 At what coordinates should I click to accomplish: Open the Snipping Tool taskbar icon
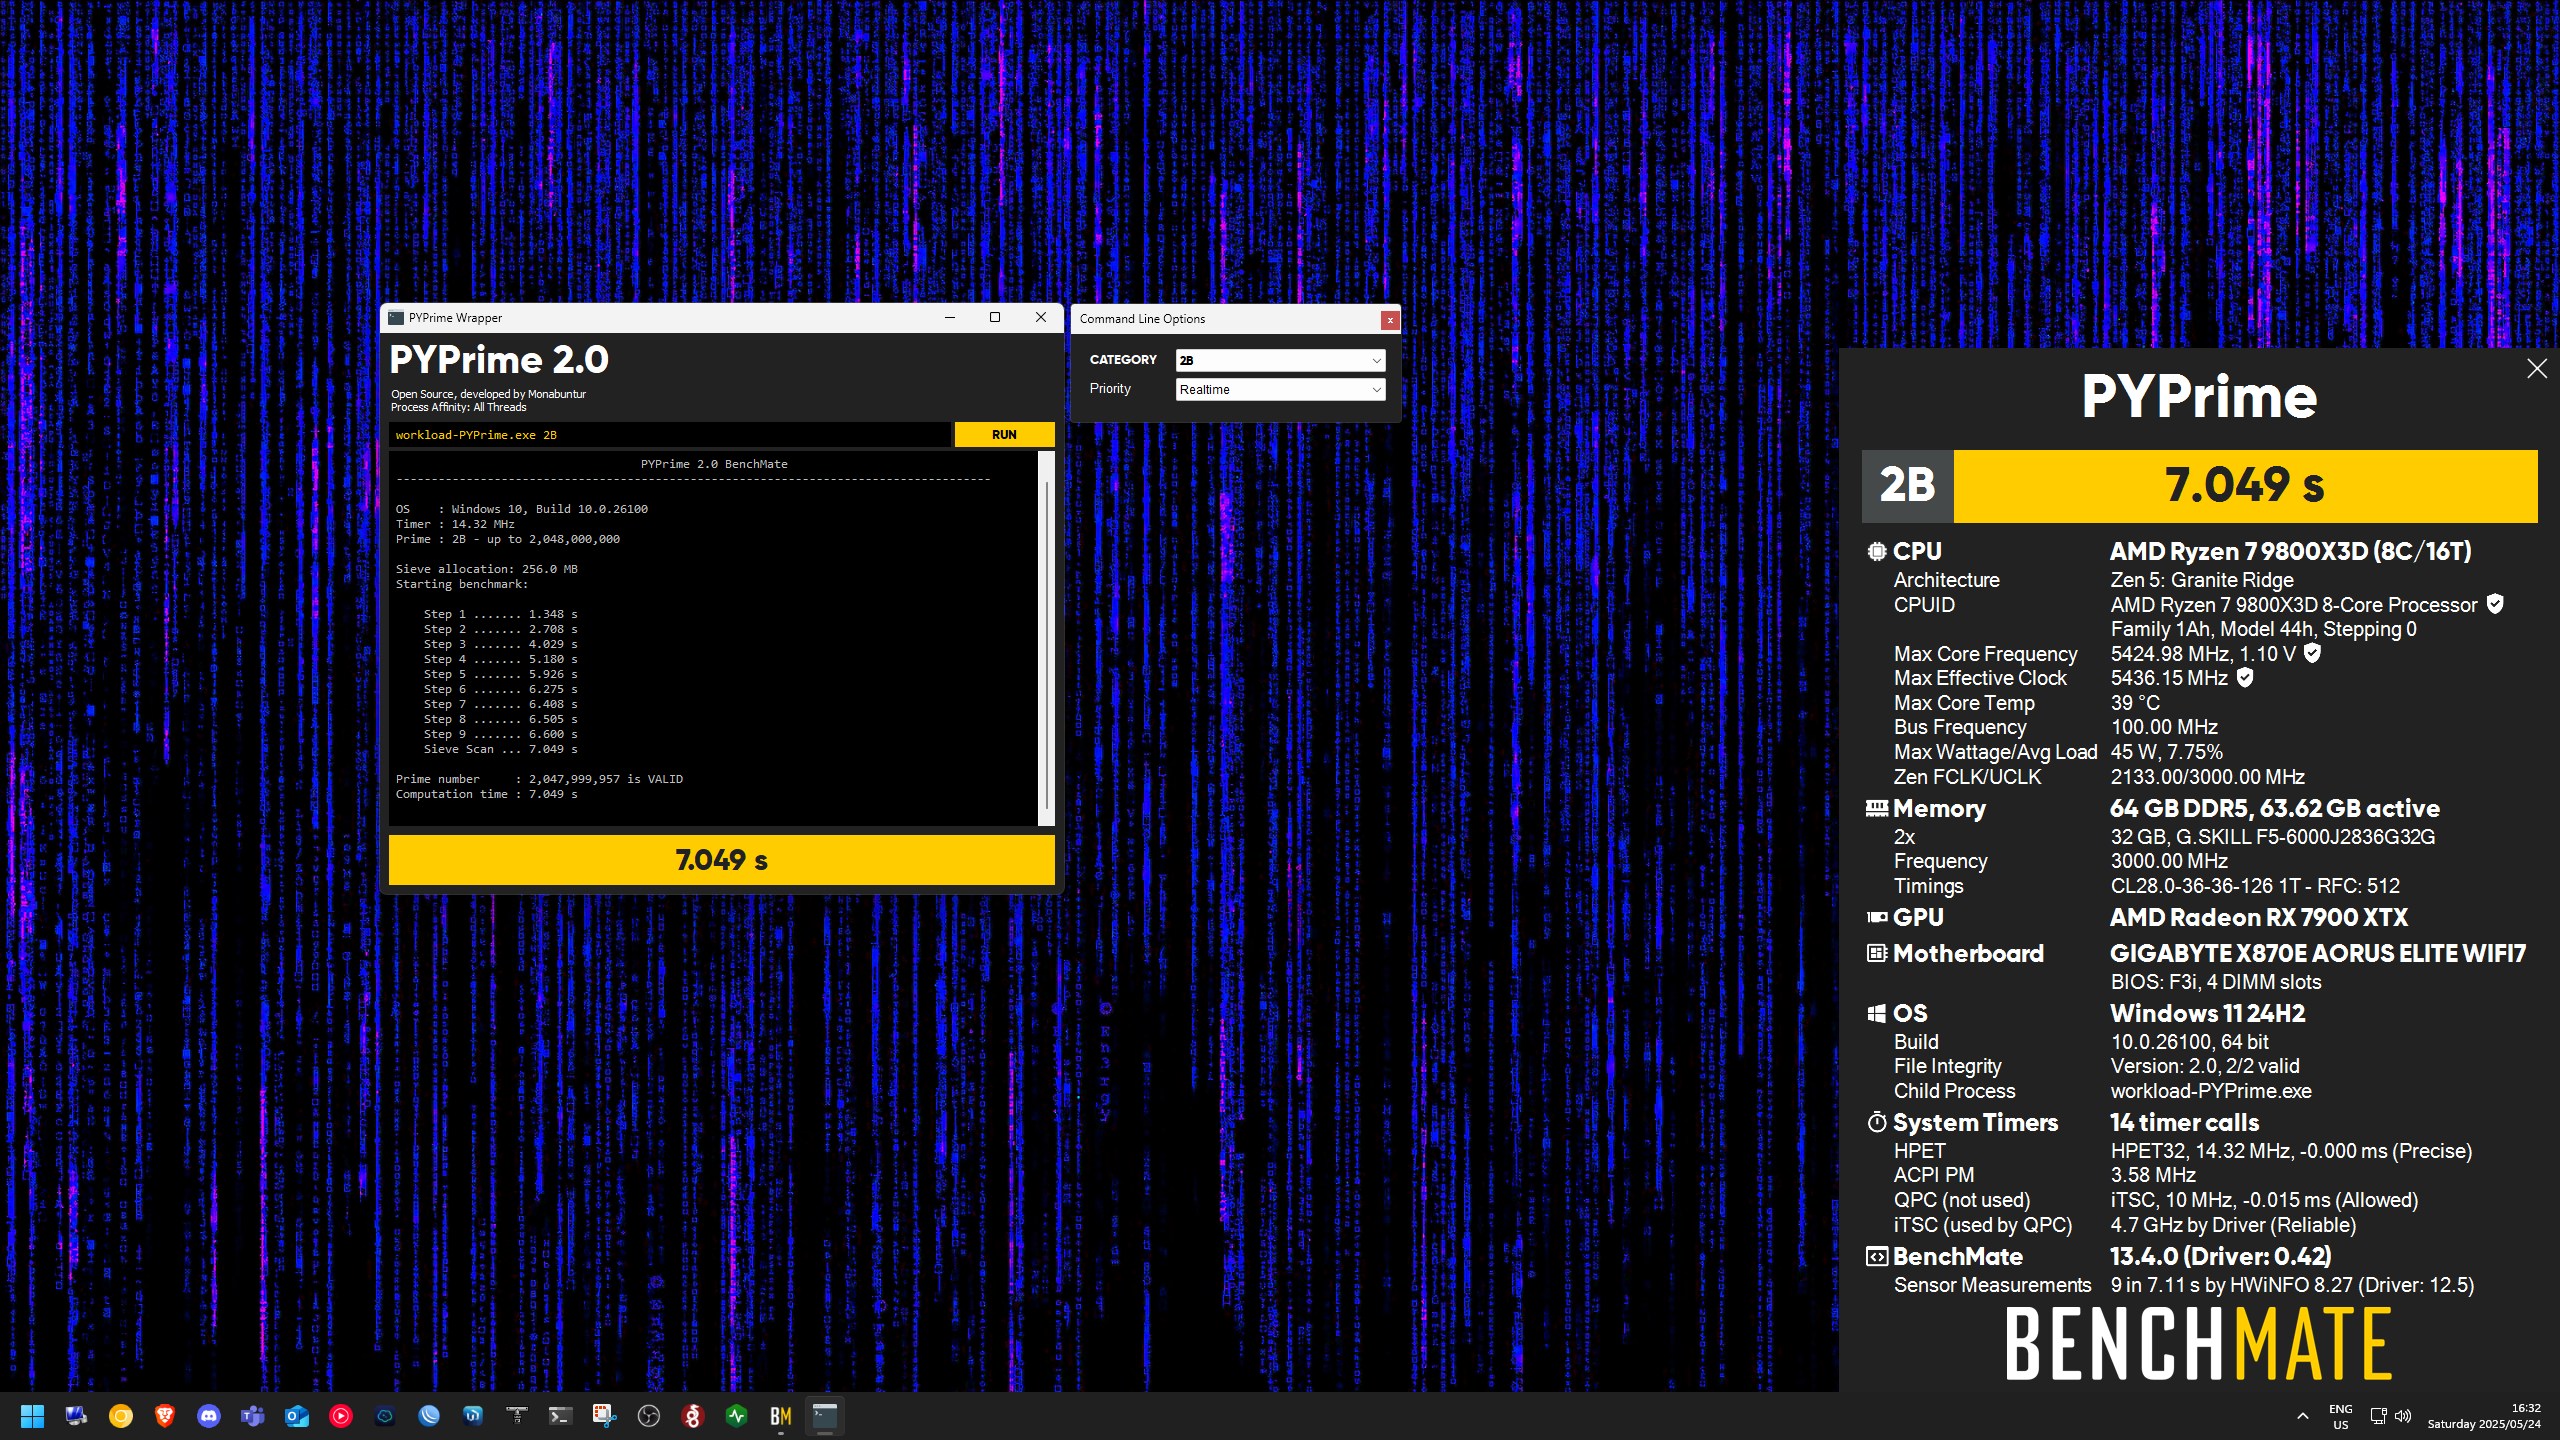coord(604,1416)
